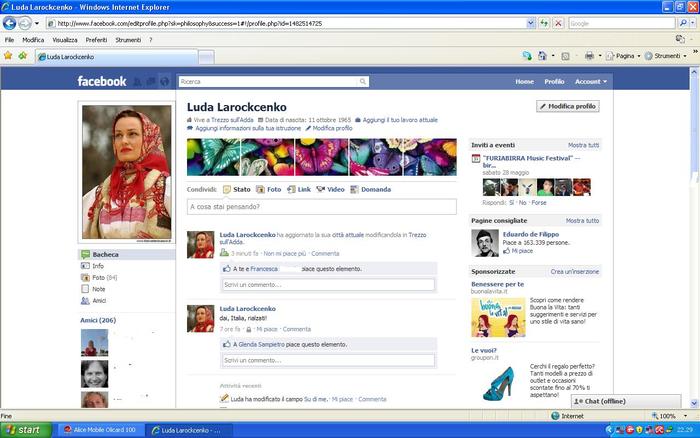Viewport: 700px width, 438px height.
Task: Open the Strumenti menu
Action: (128, 40)
